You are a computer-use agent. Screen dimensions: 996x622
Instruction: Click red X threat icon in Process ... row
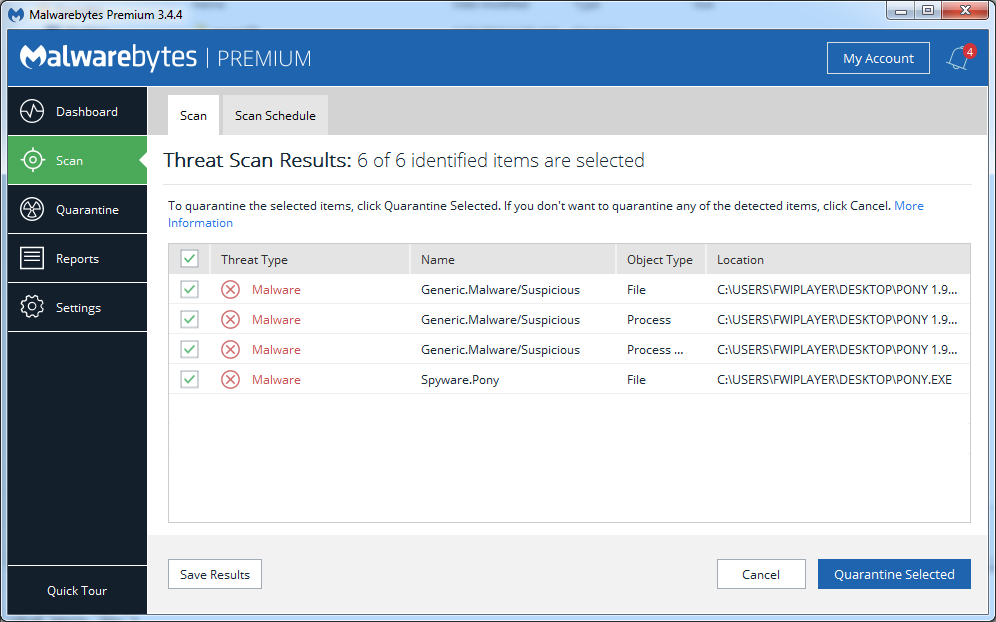[x=230, y=349]
